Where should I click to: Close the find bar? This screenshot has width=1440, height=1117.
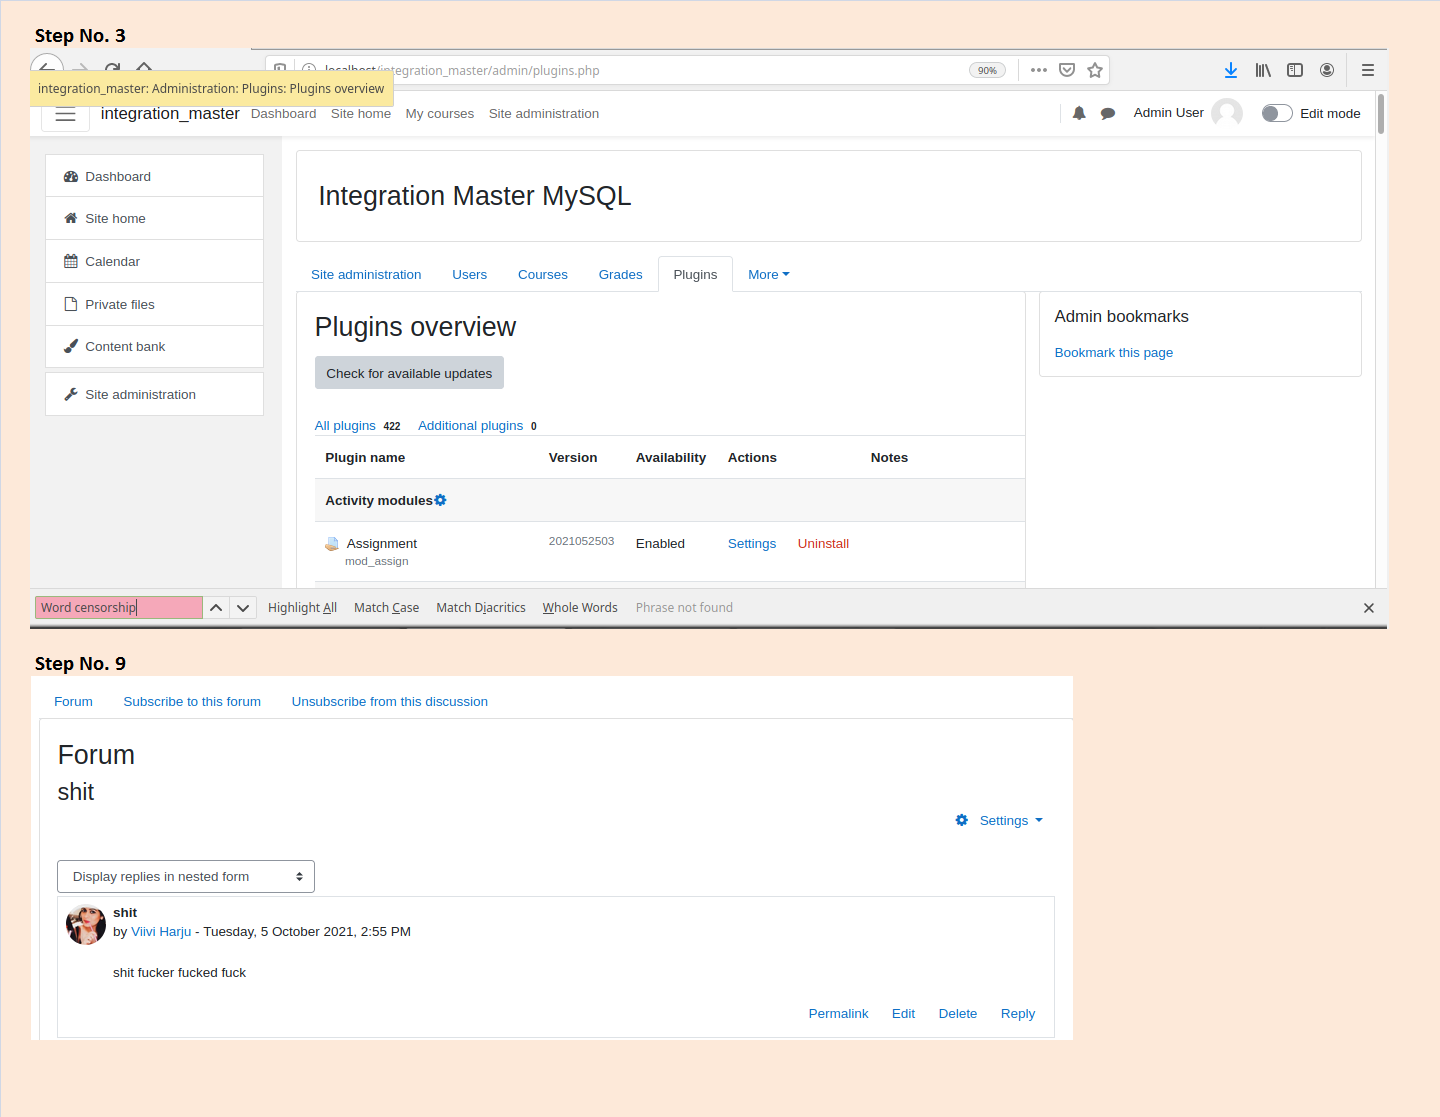click(x=1369, y=608)
